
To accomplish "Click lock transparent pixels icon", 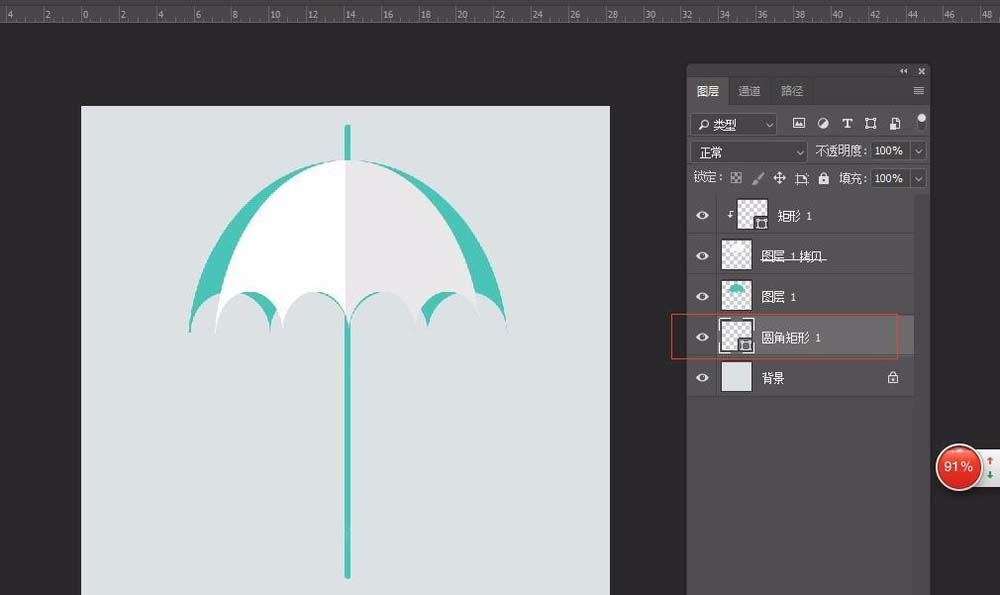I will coord(736,178).
